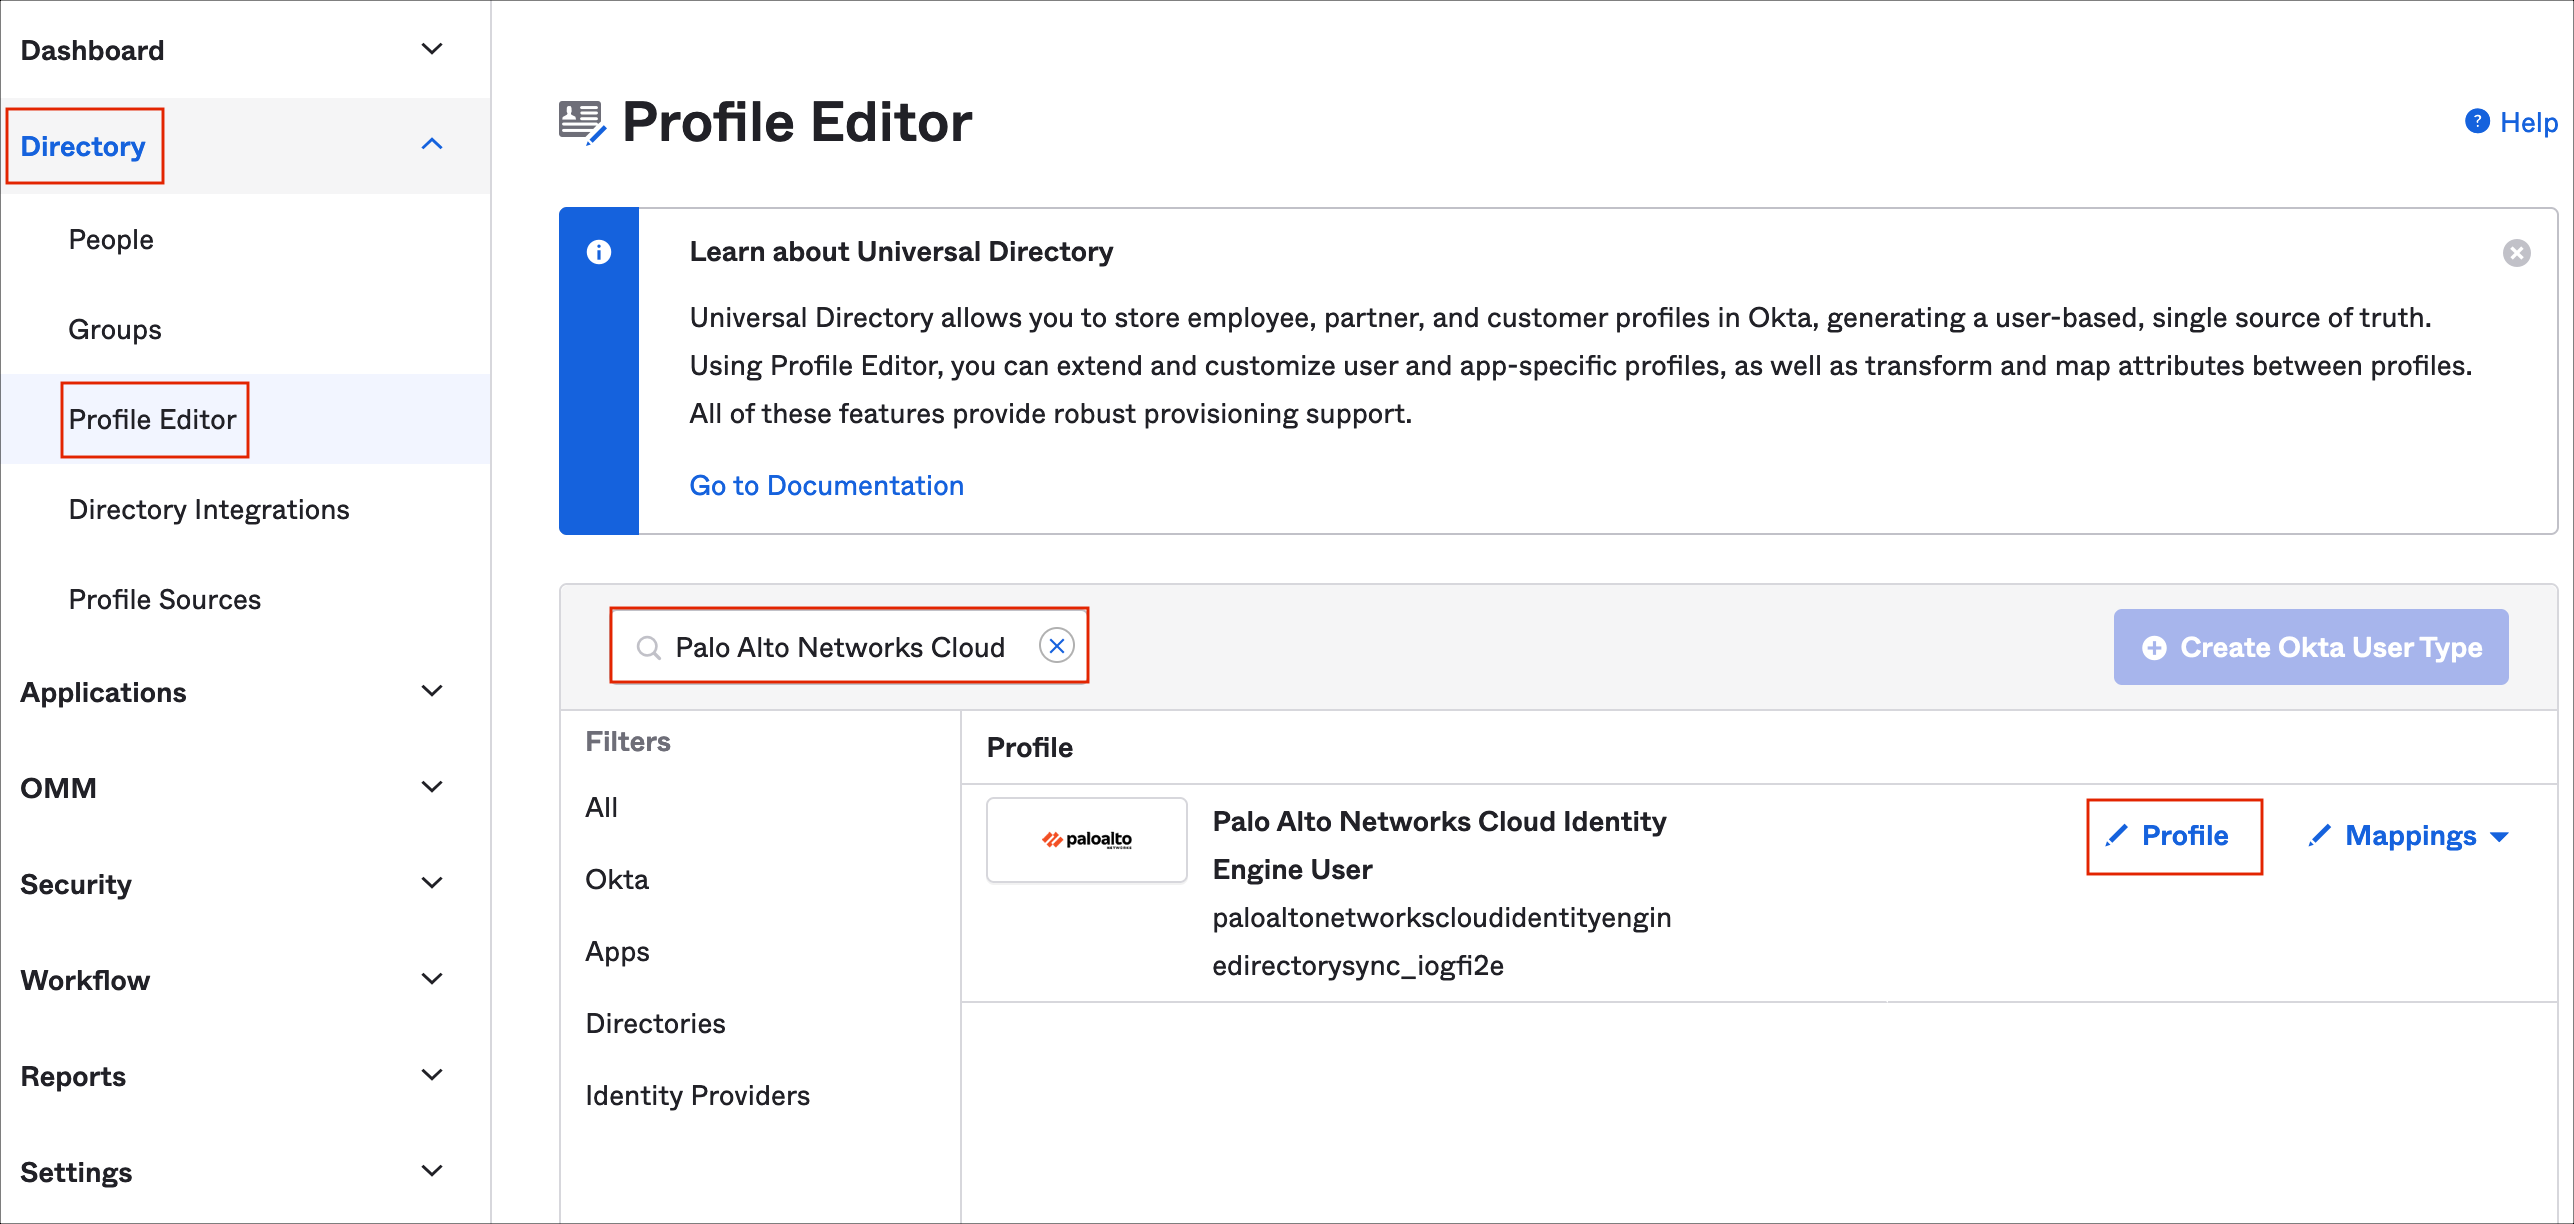Click the blue info icon in banner

tap(599, 252)
